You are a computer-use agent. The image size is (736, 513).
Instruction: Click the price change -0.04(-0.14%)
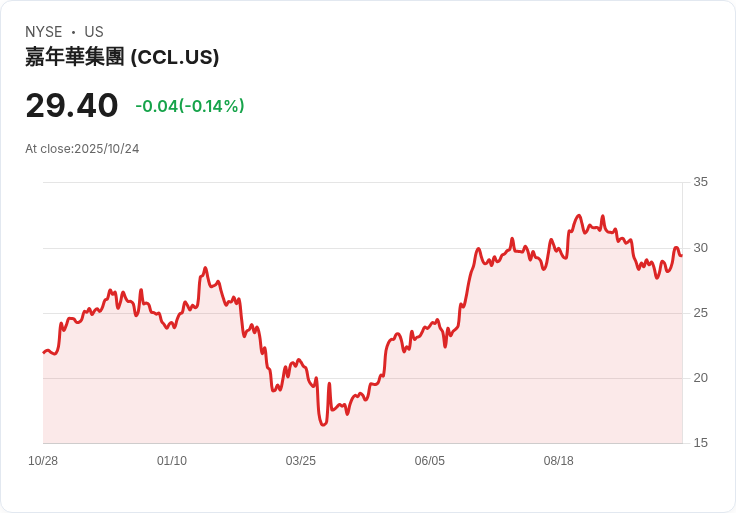click(190, 106)
